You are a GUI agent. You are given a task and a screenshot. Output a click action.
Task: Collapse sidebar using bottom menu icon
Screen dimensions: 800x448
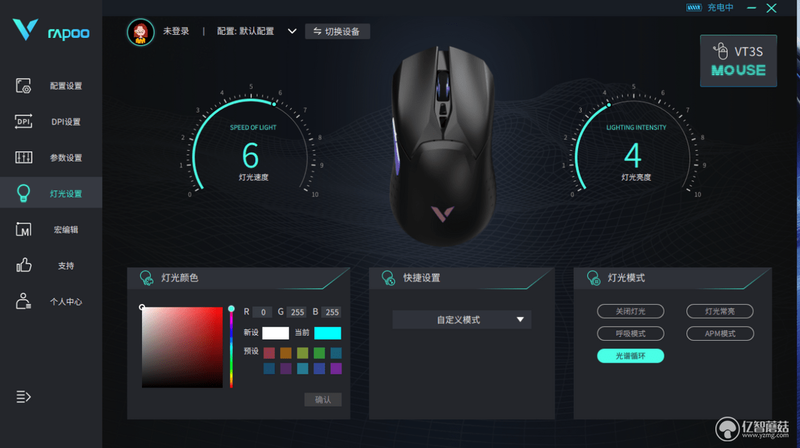(x=23, y=396)
